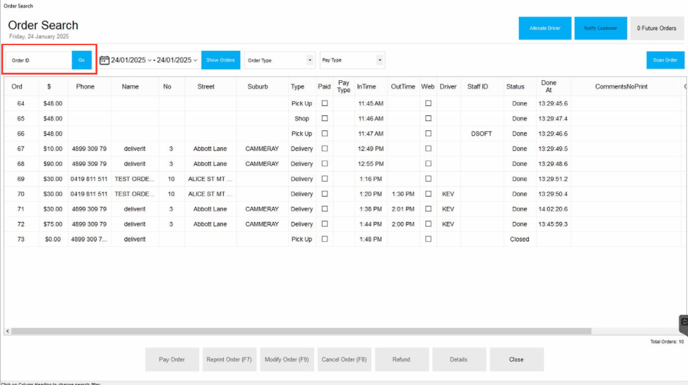Screen dimensions: 688x385
Task: Click the 12:55 PM InTime cell
Action: [x=371, y=164]
